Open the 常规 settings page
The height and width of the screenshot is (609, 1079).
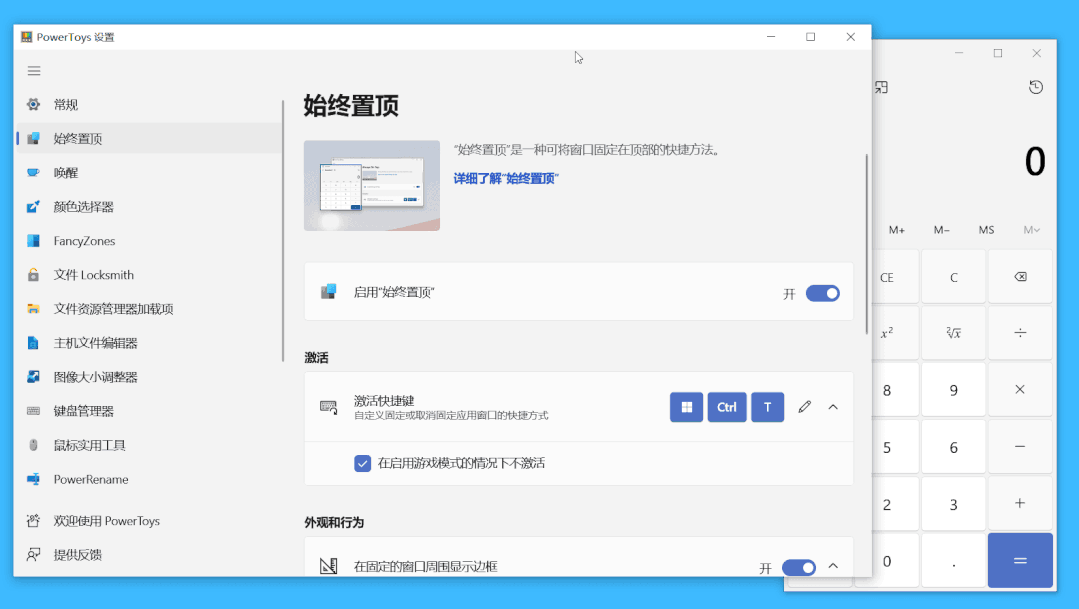[x=148, y=105]
